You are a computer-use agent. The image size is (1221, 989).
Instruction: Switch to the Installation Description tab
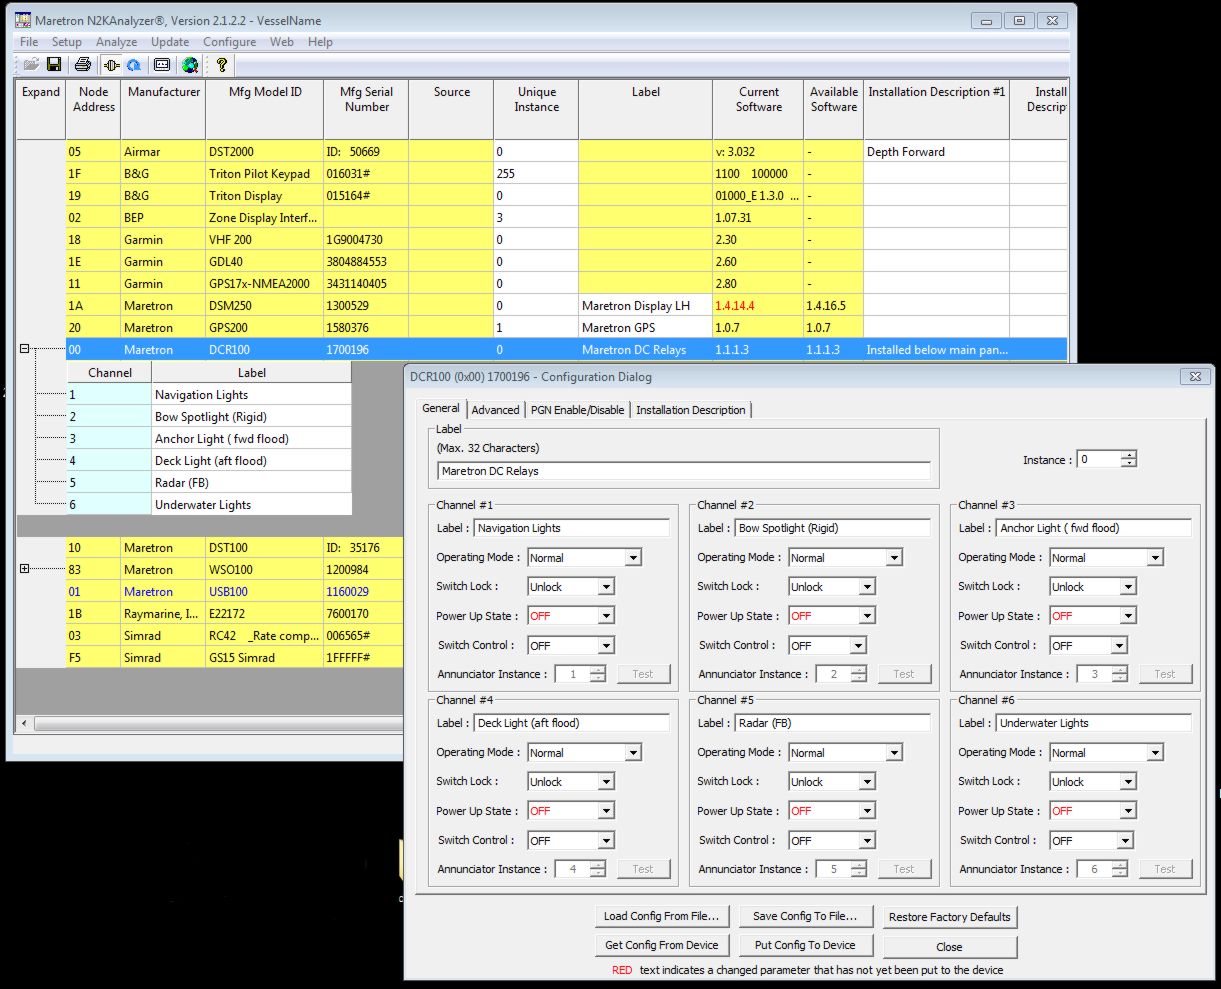pos(691,410)
